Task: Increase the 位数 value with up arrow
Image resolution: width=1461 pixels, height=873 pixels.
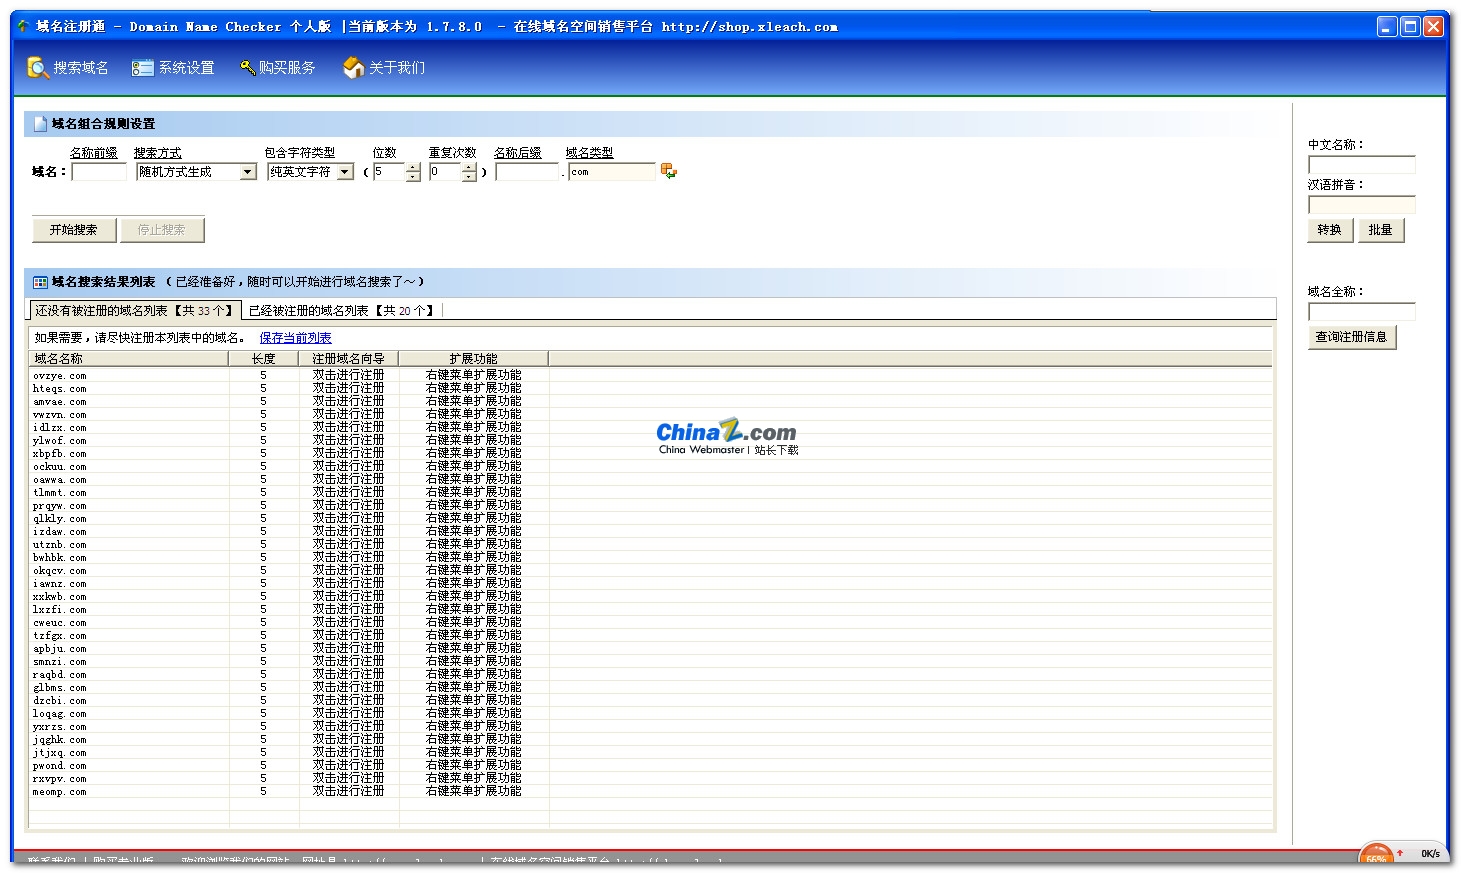Action: pos(413,167)
